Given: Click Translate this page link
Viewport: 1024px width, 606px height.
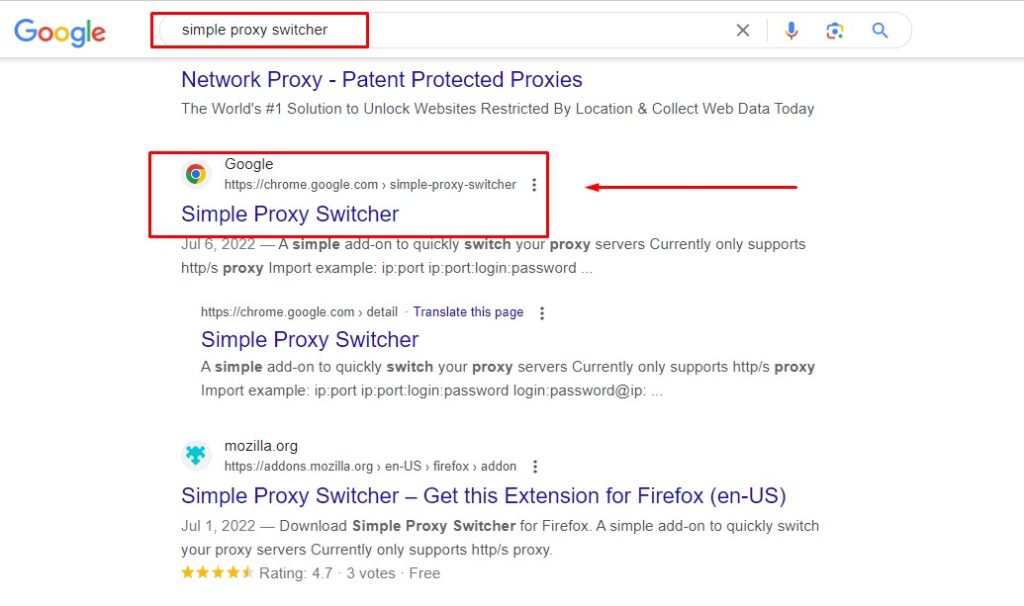Looking at the screenshot, I should 468,312.
